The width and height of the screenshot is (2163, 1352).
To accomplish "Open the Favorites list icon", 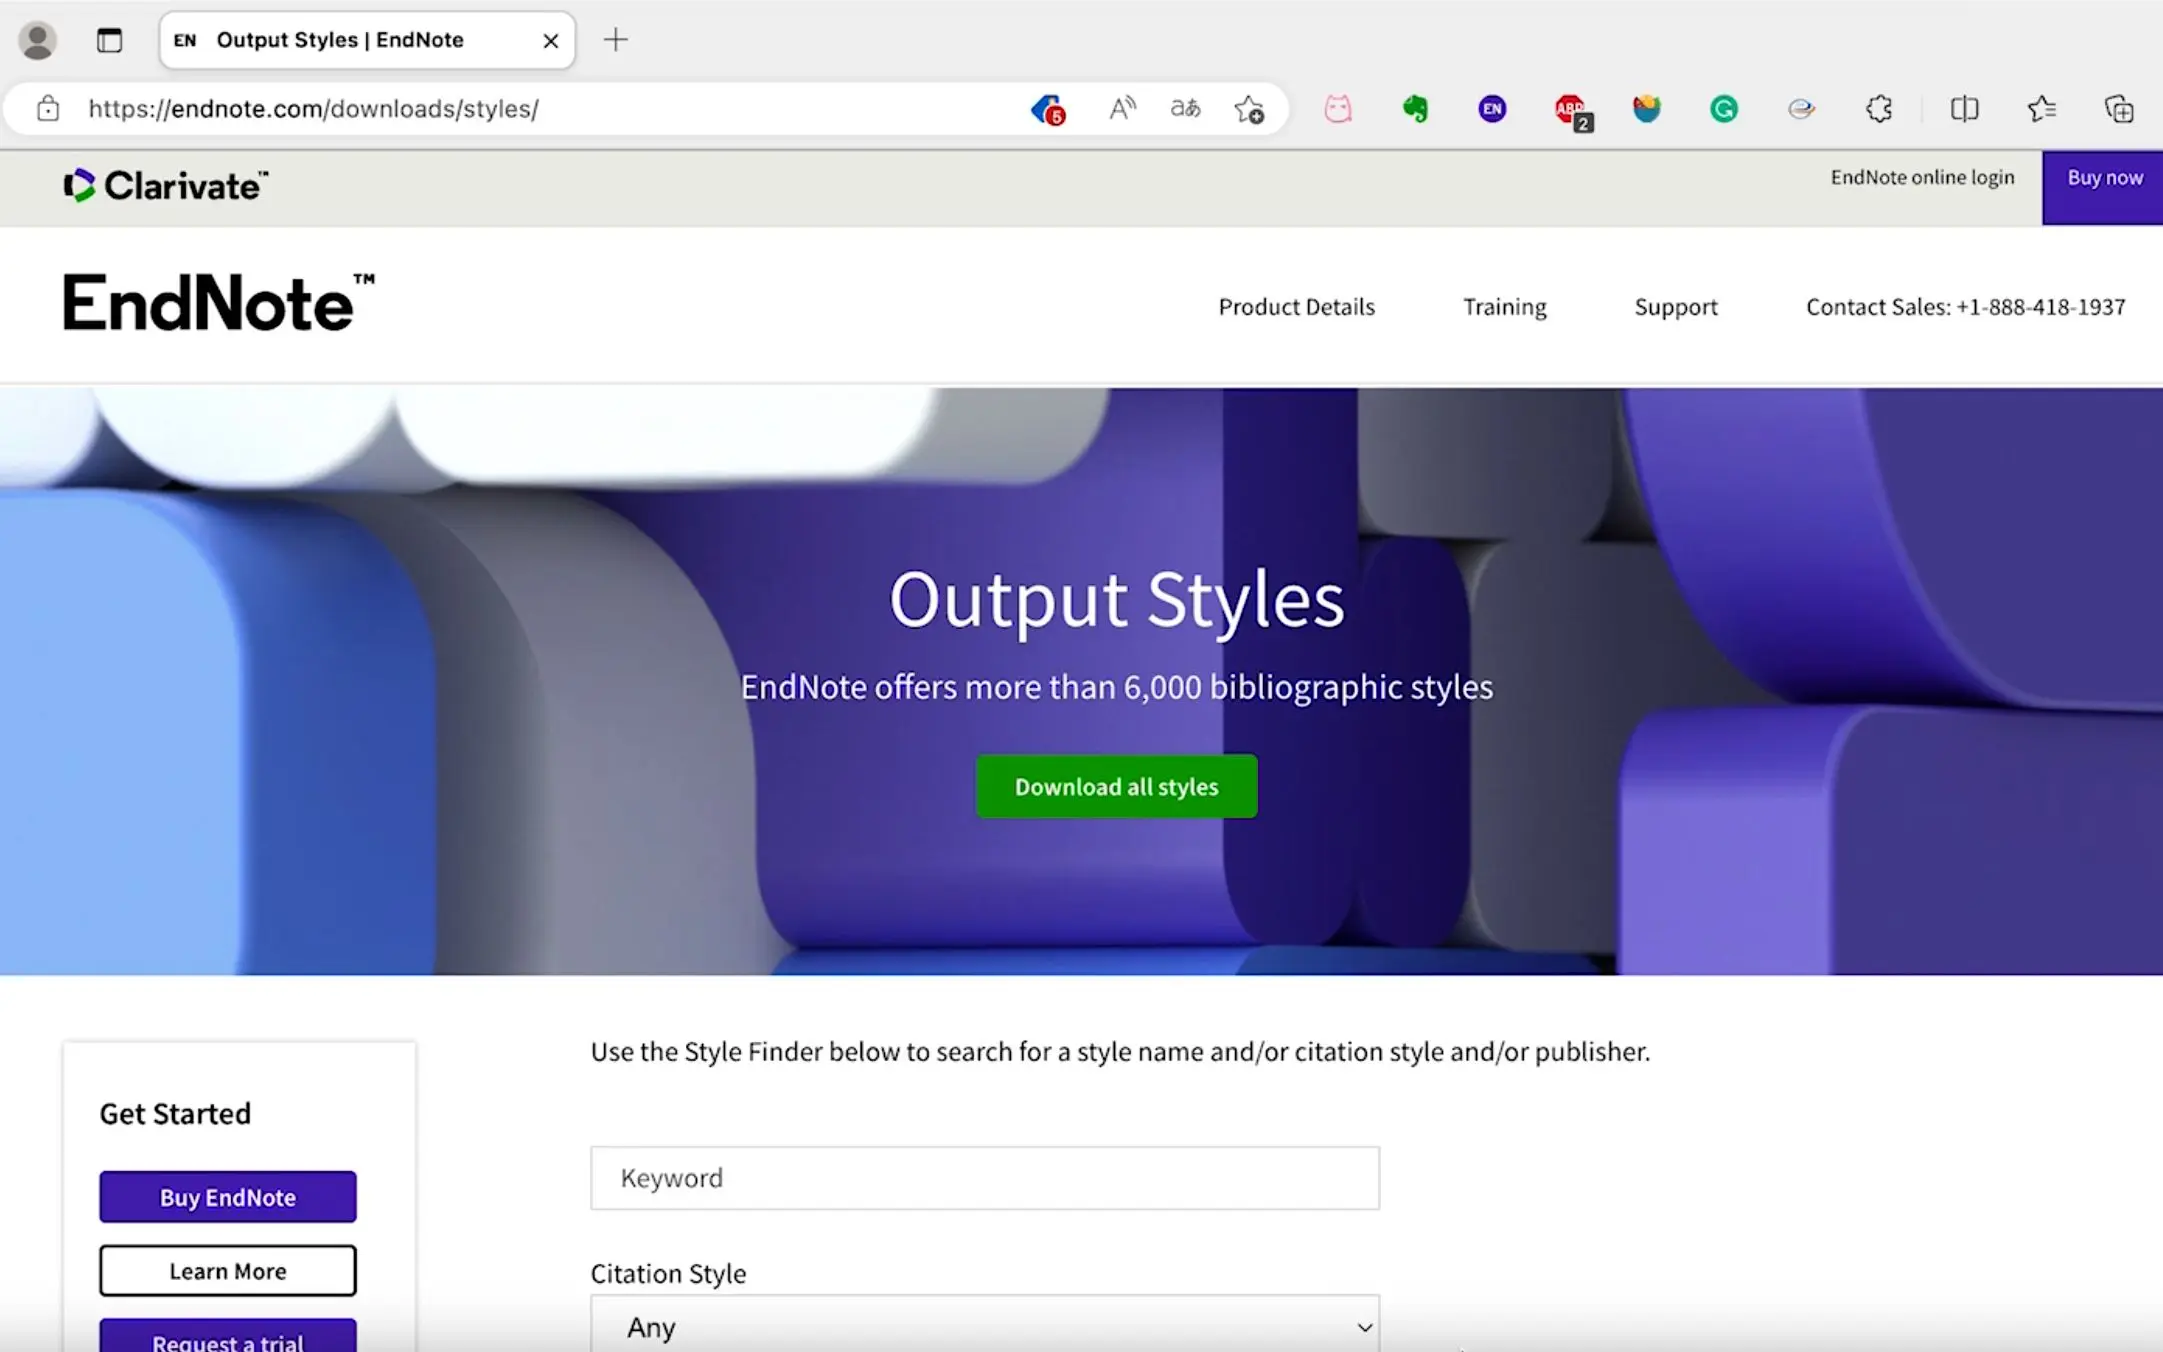I will tap(2041, 109).
